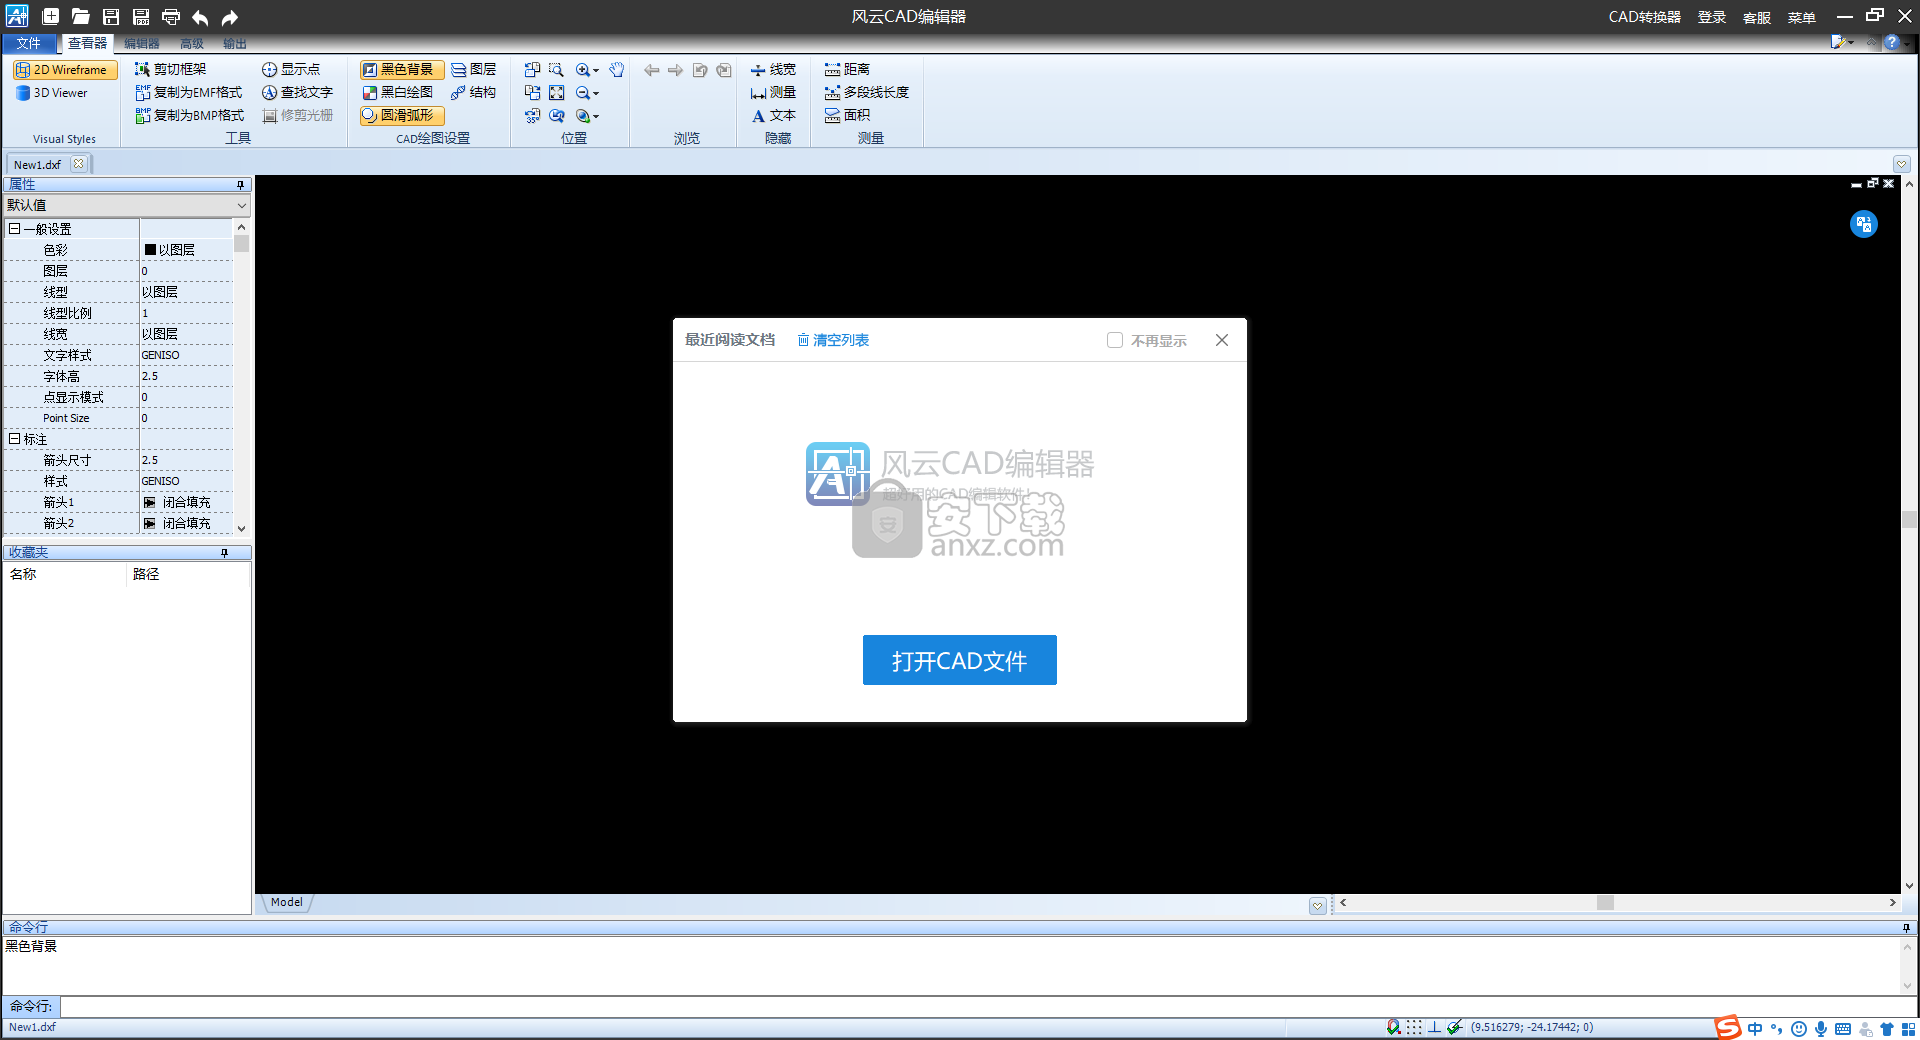
Task: Create a new file from quick toolbar
Action: [x=51, y=16]
